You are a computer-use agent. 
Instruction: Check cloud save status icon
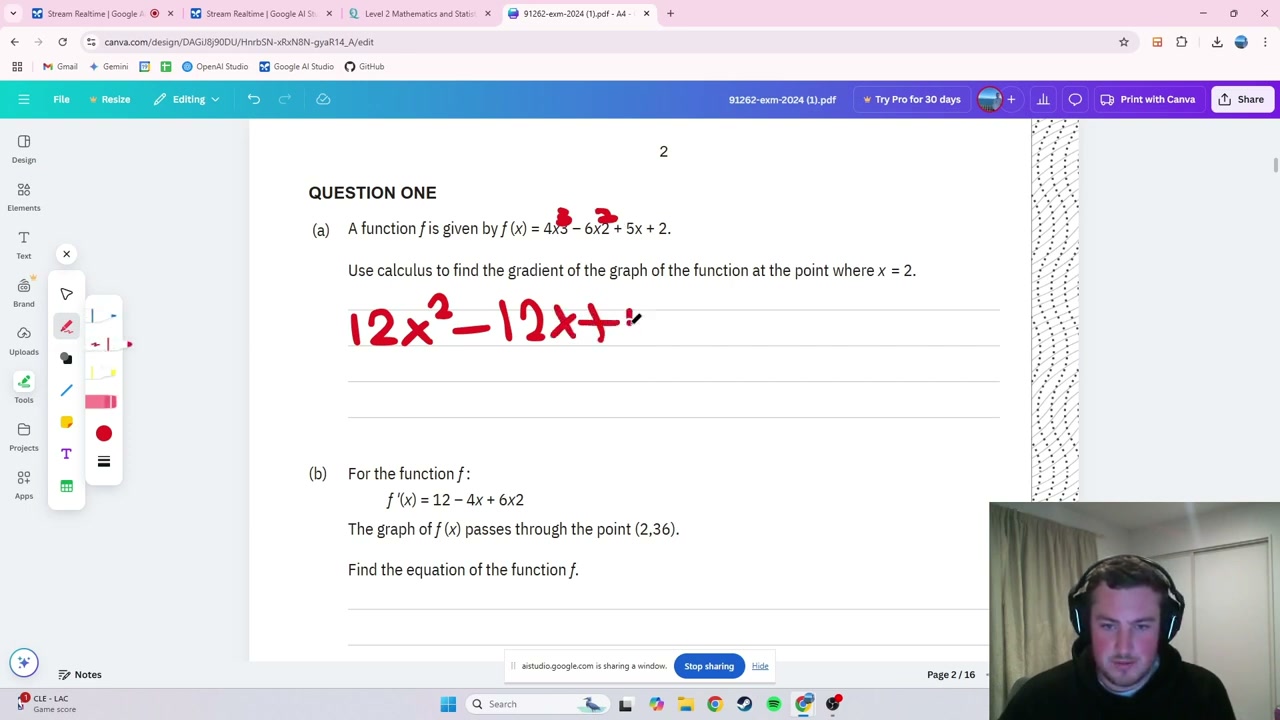pyautogui.click(x=323, y=99)
